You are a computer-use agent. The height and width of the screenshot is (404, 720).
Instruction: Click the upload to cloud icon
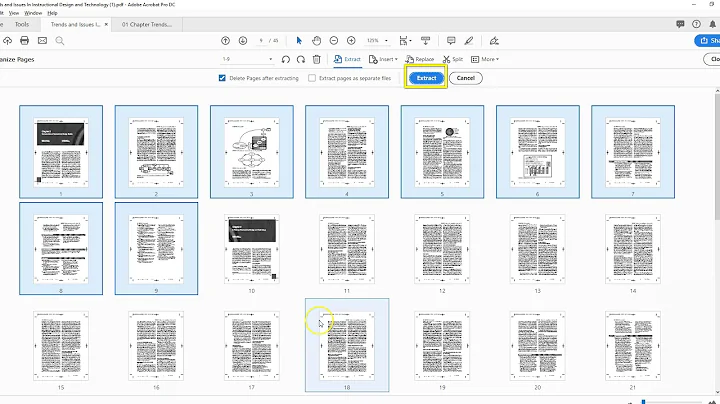(7, 41)
